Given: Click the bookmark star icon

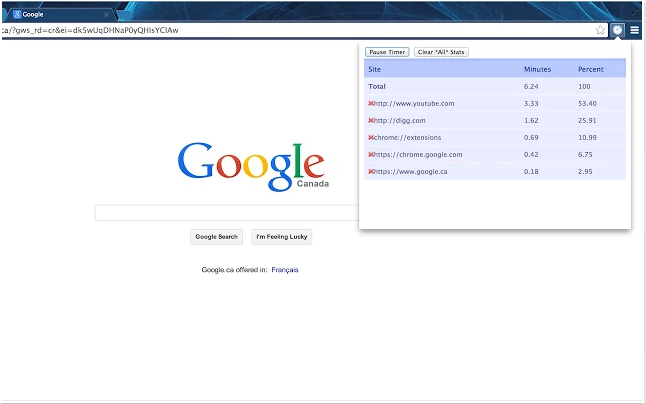Looking at the screenshot, I should click(600, 30).
